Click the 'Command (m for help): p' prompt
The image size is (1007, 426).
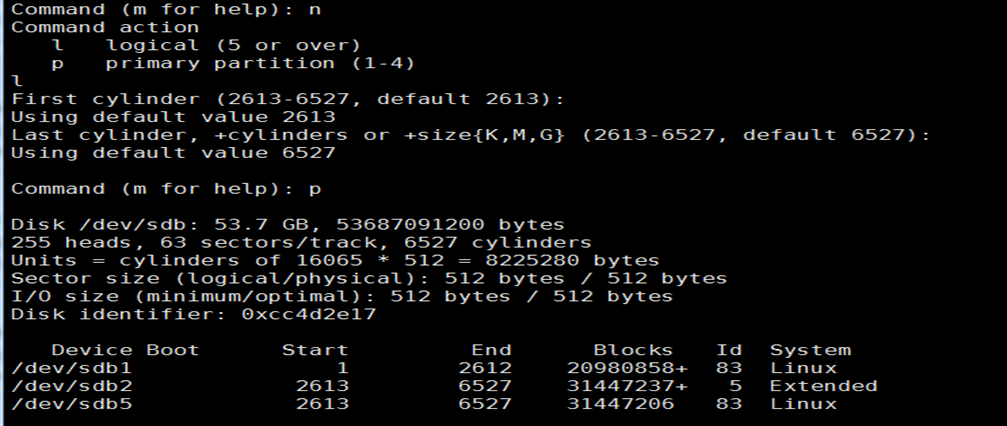[x=166, y=189]
